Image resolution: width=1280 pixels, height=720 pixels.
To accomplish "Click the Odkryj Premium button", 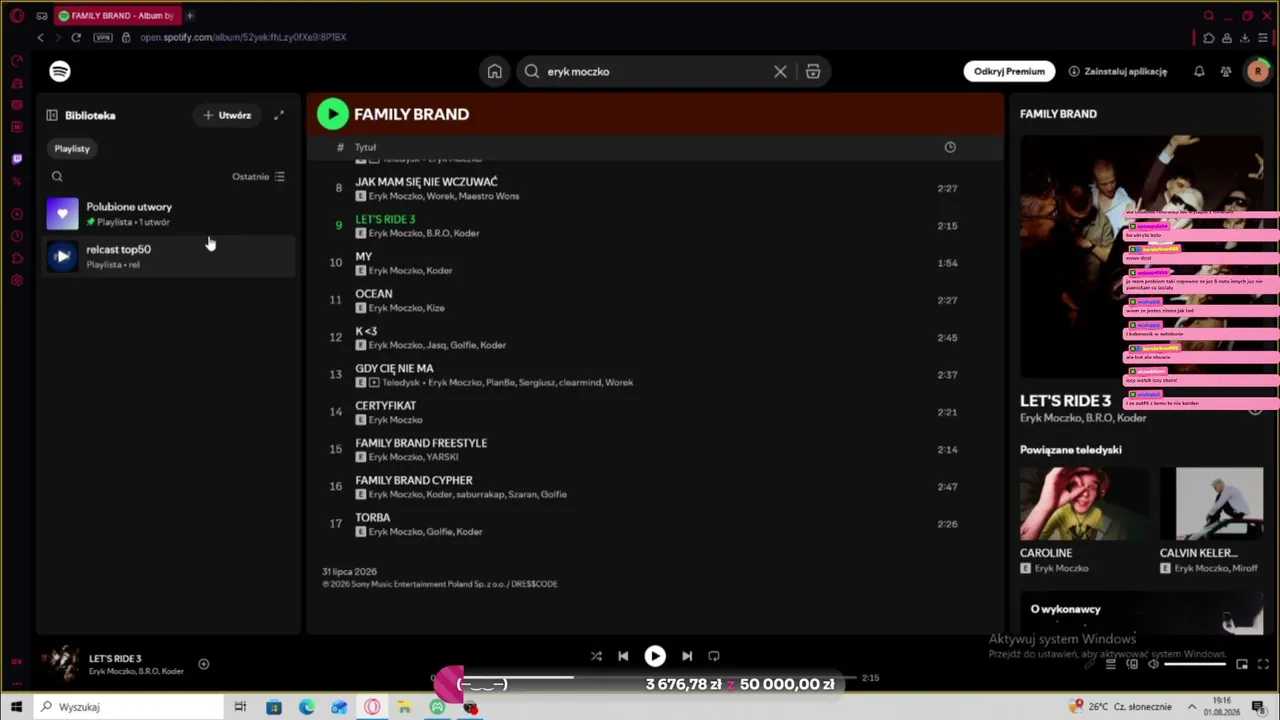I will click(x=1009, y=71).
